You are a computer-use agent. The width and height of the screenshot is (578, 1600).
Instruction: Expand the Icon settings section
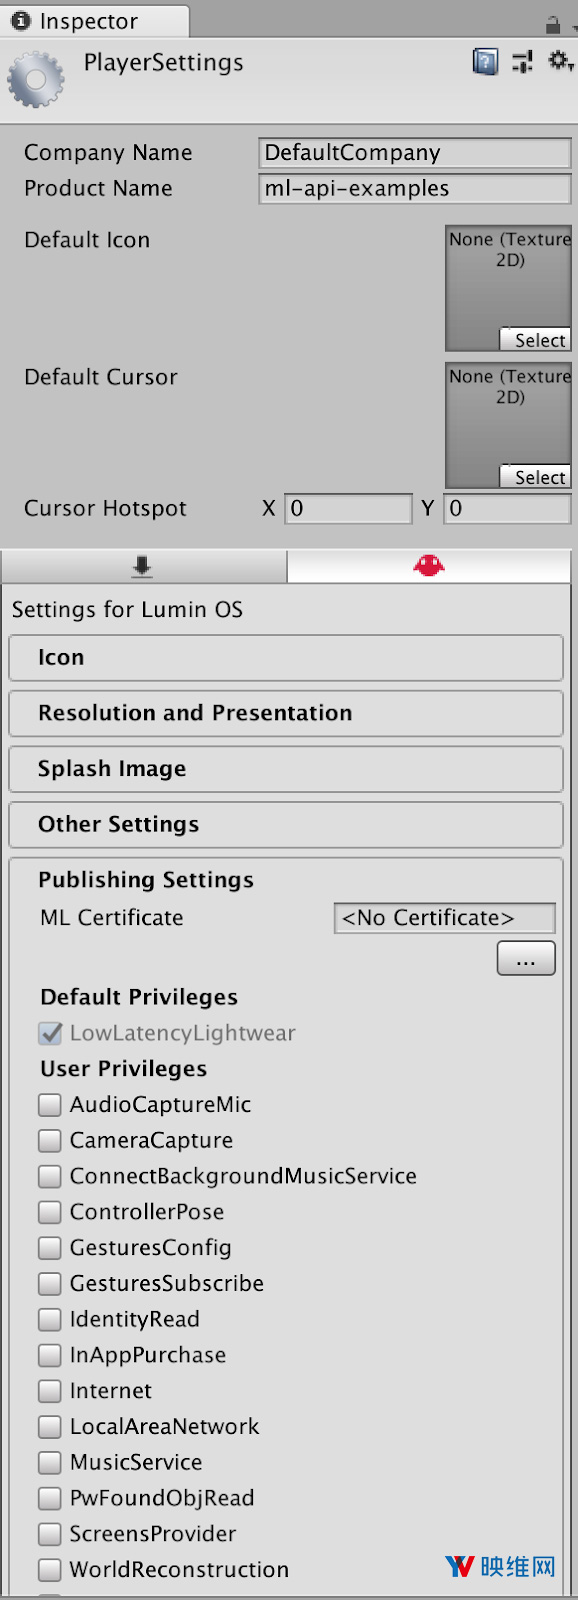coord(286,658)
